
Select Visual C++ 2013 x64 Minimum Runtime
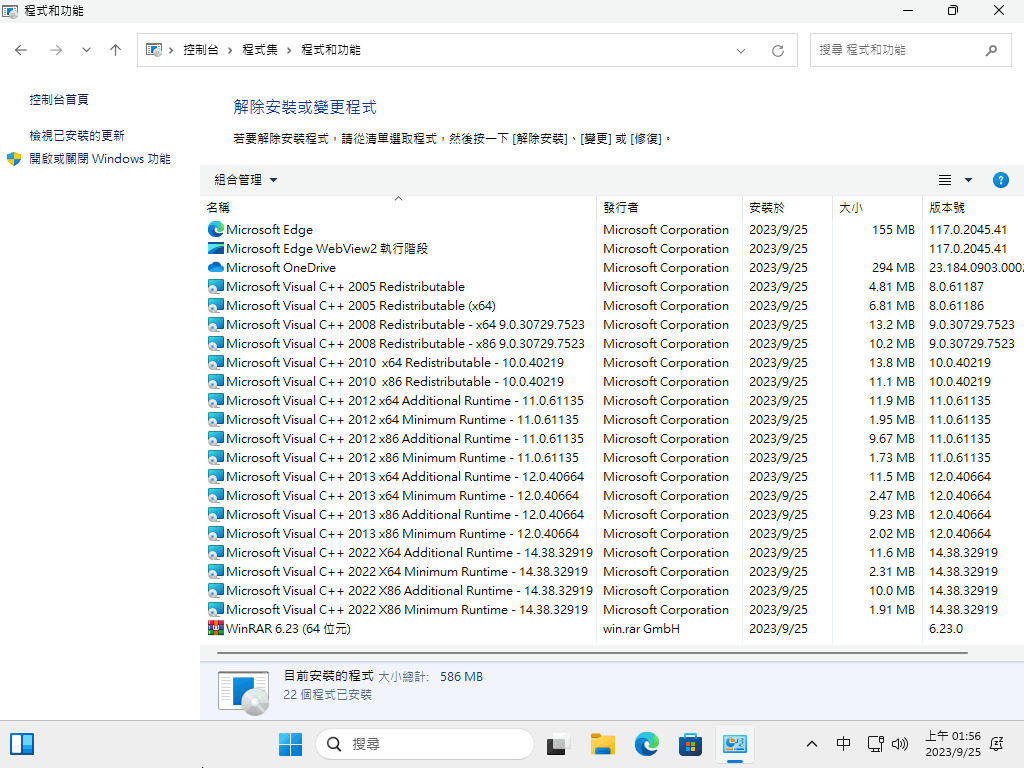[x=402, y=495]
